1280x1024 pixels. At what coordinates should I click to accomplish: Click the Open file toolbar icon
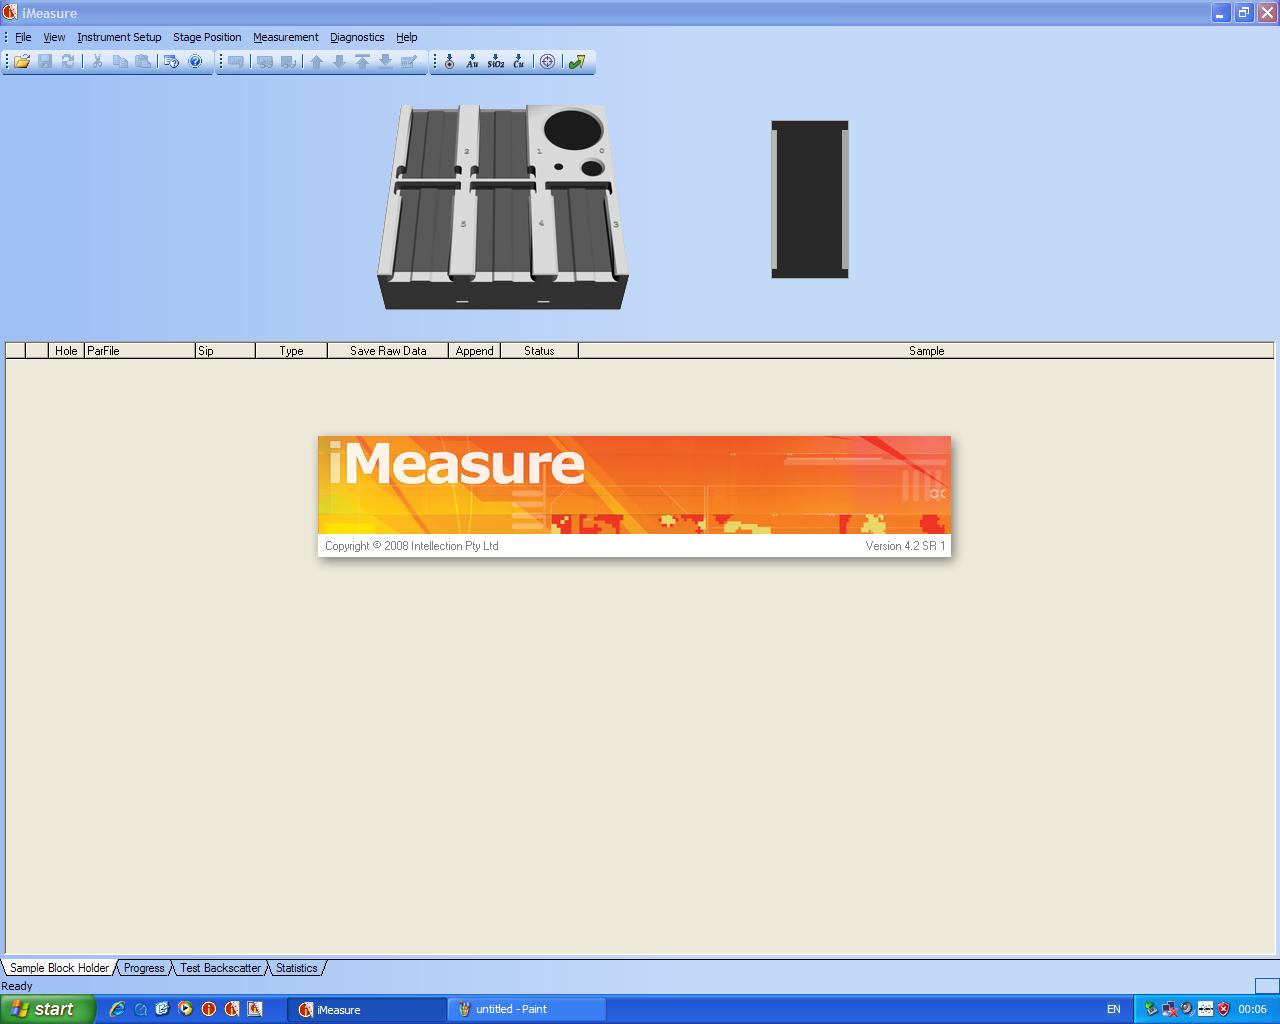22,62
